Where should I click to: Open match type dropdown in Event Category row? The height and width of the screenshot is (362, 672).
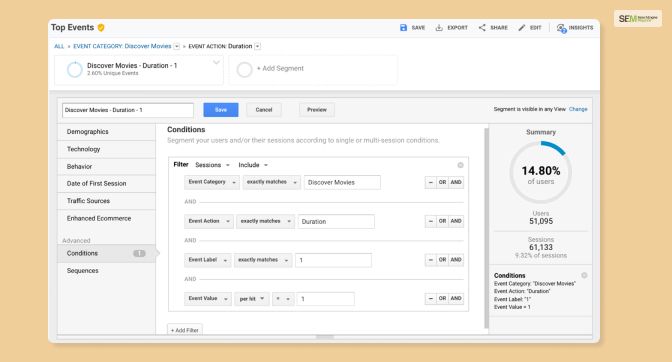272,182
